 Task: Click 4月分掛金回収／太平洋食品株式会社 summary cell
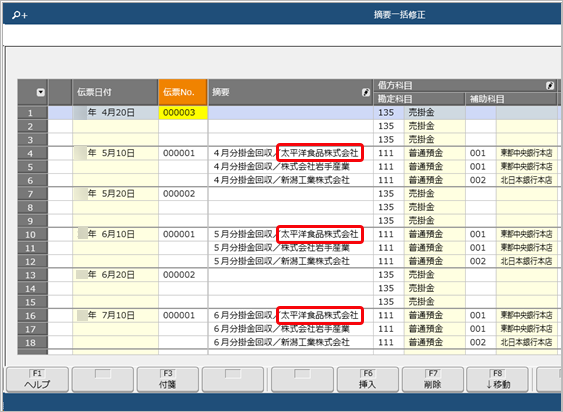[290, 153]
